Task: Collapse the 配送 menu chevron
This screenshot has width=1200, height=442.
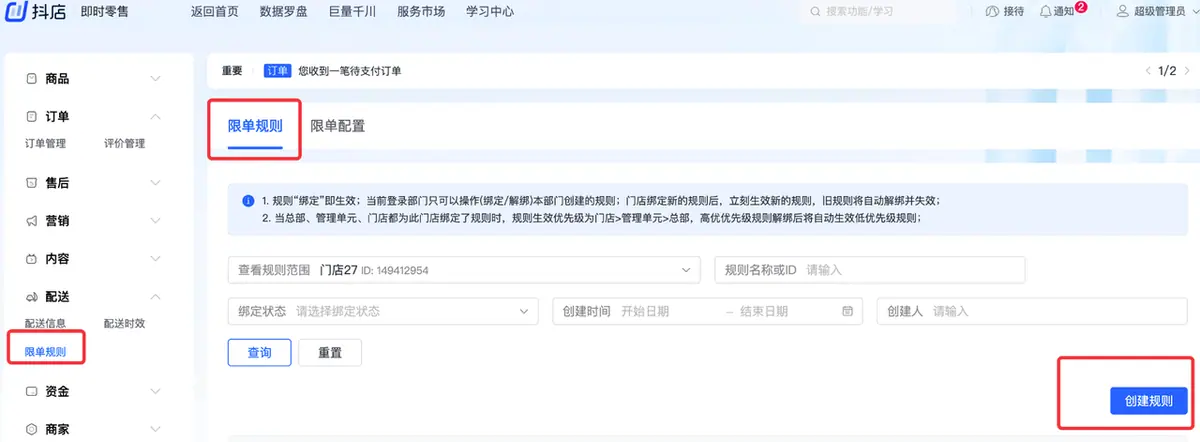Action: pos(155,297)
